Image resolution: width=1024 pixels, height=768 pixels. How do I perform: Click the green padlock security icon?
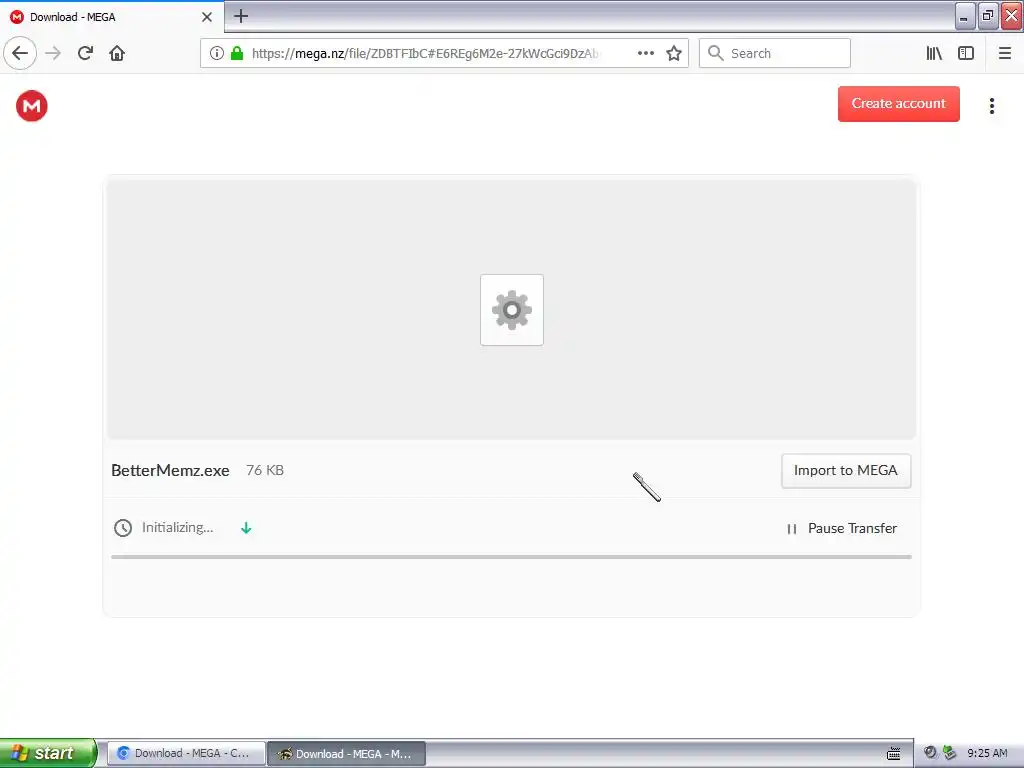coord(237,53)
